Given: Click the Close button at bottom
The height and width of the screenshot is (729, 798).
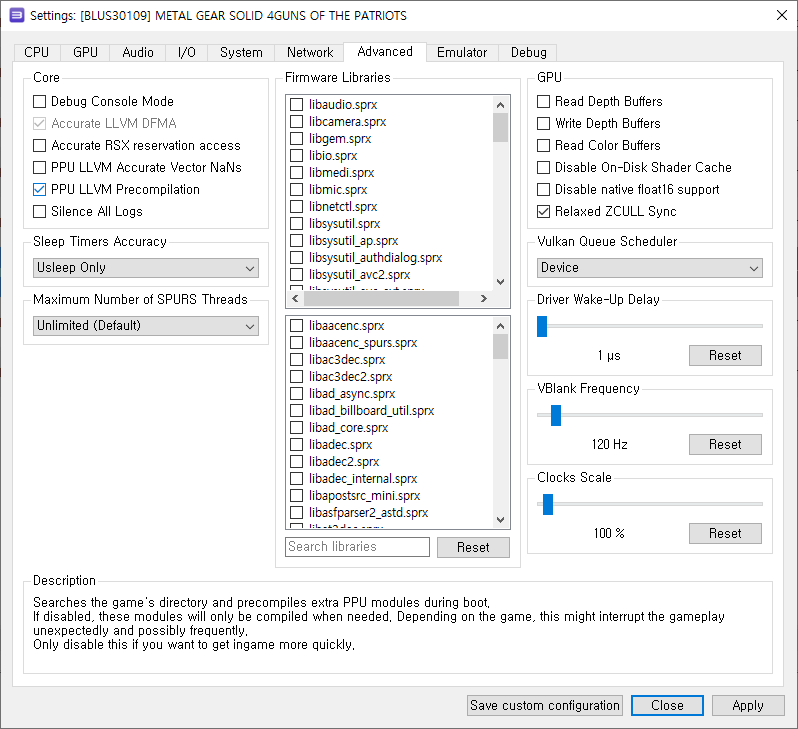Looking at the screenshot, I should click(x=667, y=706).
